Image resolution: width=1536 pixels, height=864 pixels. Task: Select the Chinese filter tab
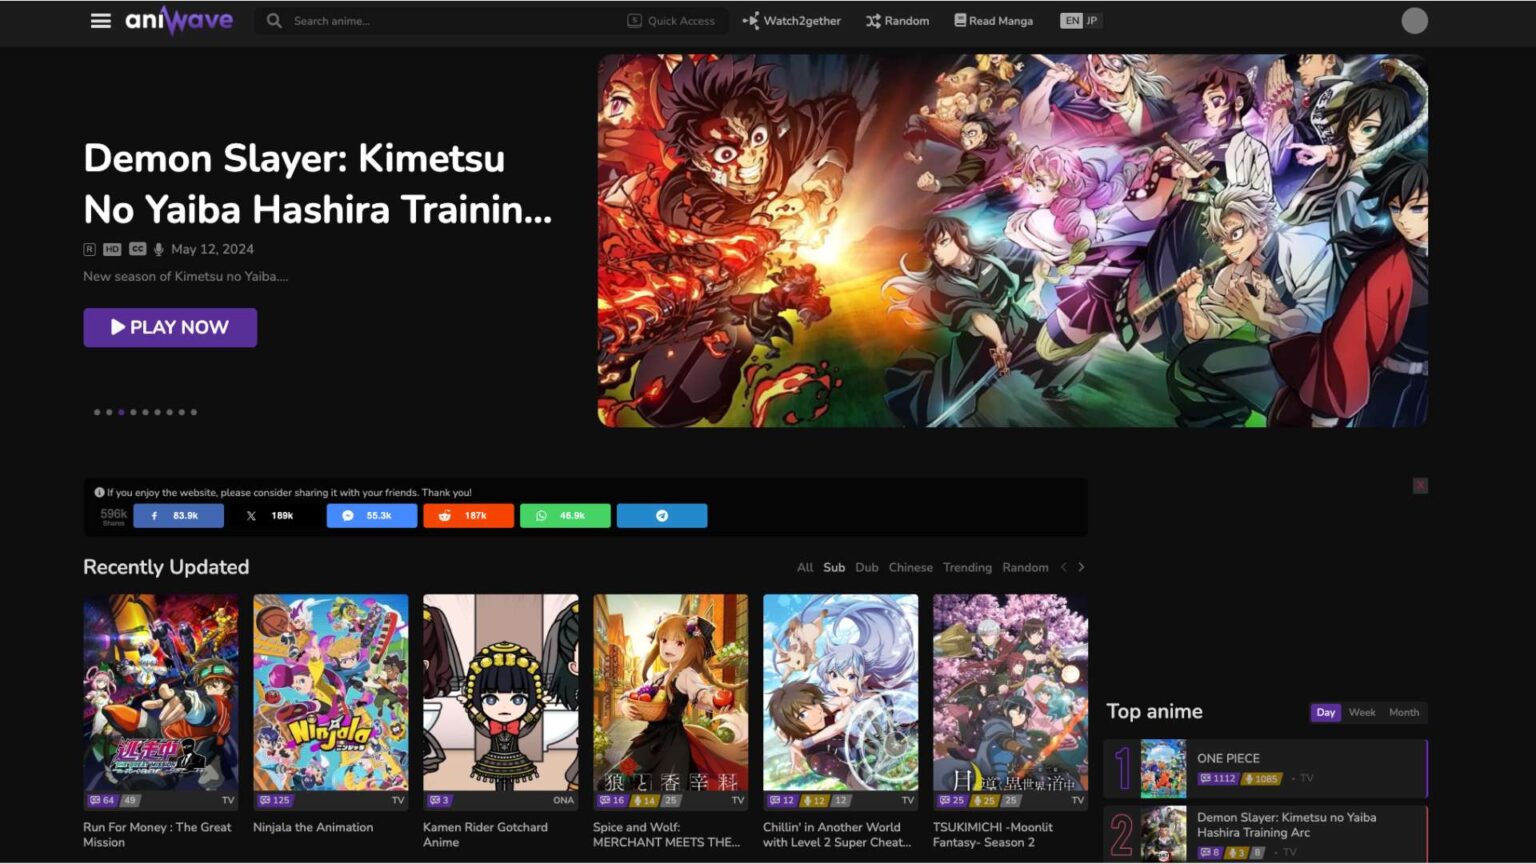(910, 567)
